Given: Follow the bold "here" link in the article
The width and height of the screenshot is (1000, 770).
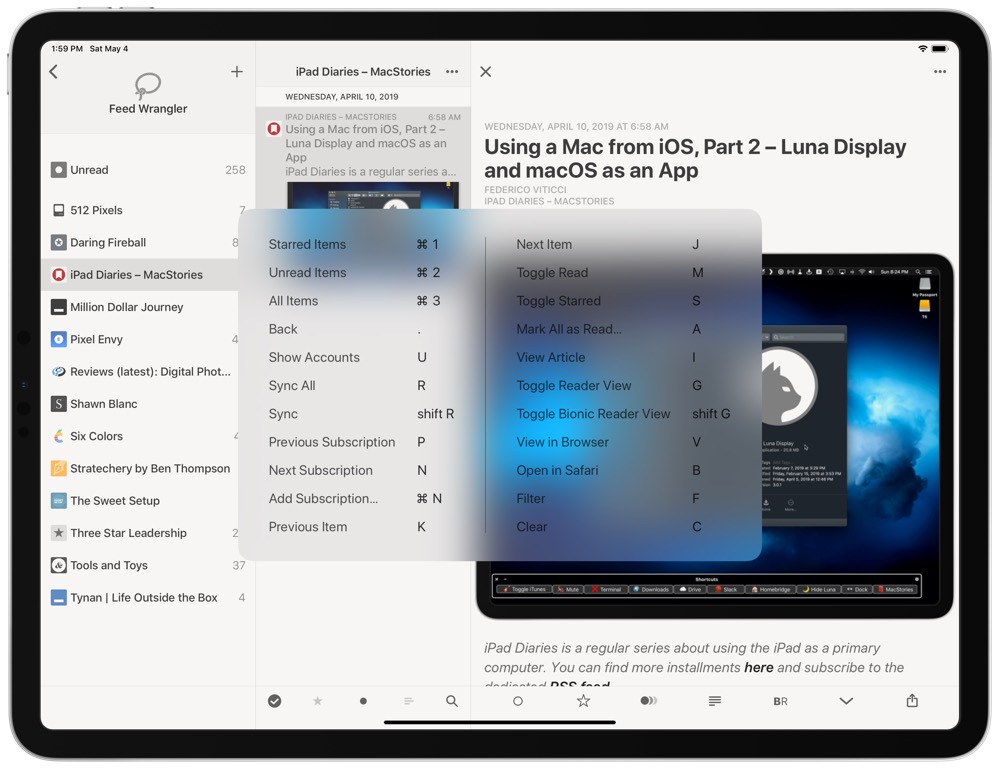Looking at the screenshot, I should (x=758, y=667).
